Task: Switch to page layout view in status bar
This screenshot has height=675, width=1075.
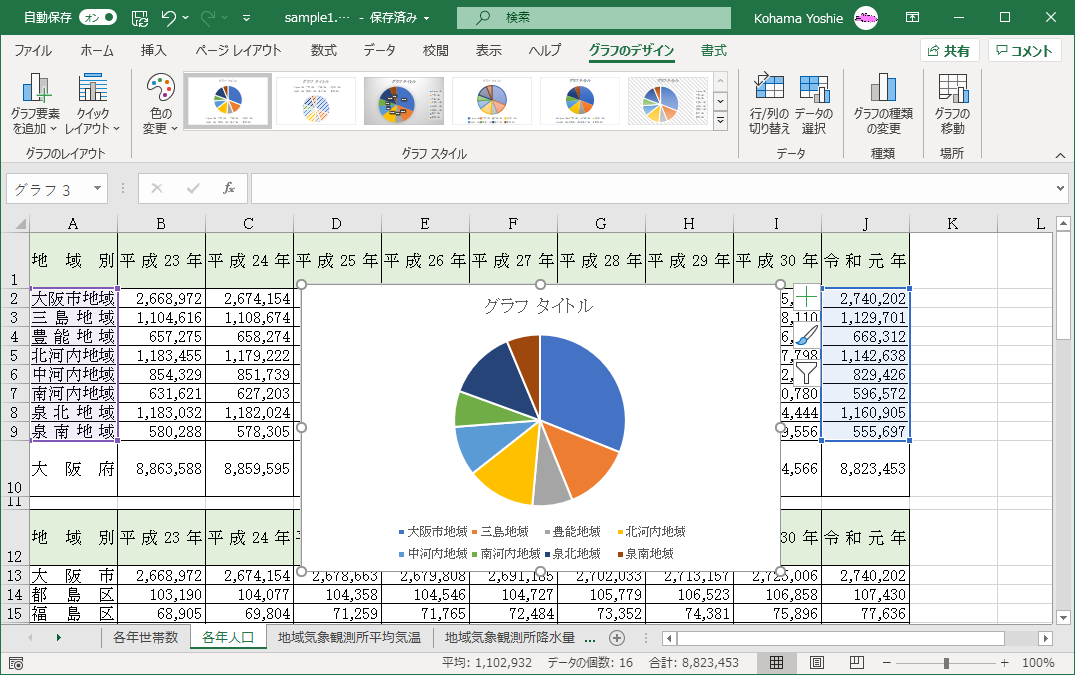Action: (x=816, y=662)
